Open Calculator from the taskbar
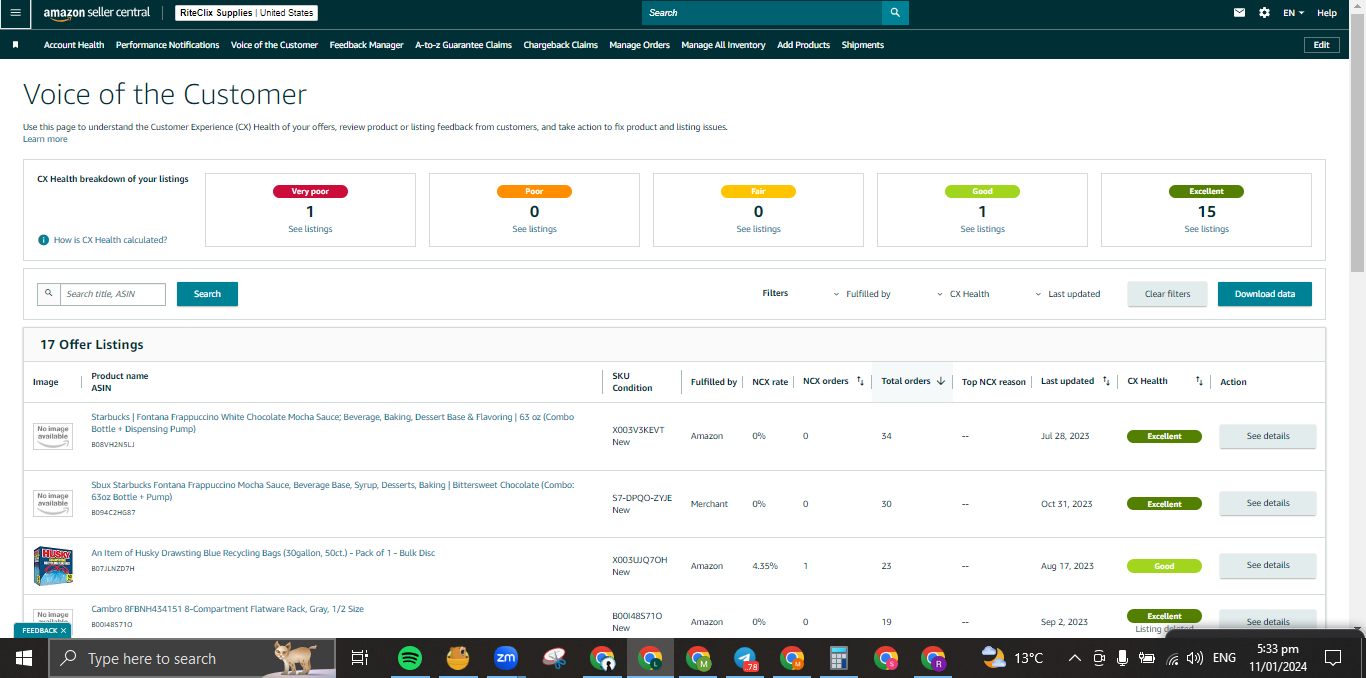The width and height of the screenshot is (1366, 678). [x=839, y=658]
